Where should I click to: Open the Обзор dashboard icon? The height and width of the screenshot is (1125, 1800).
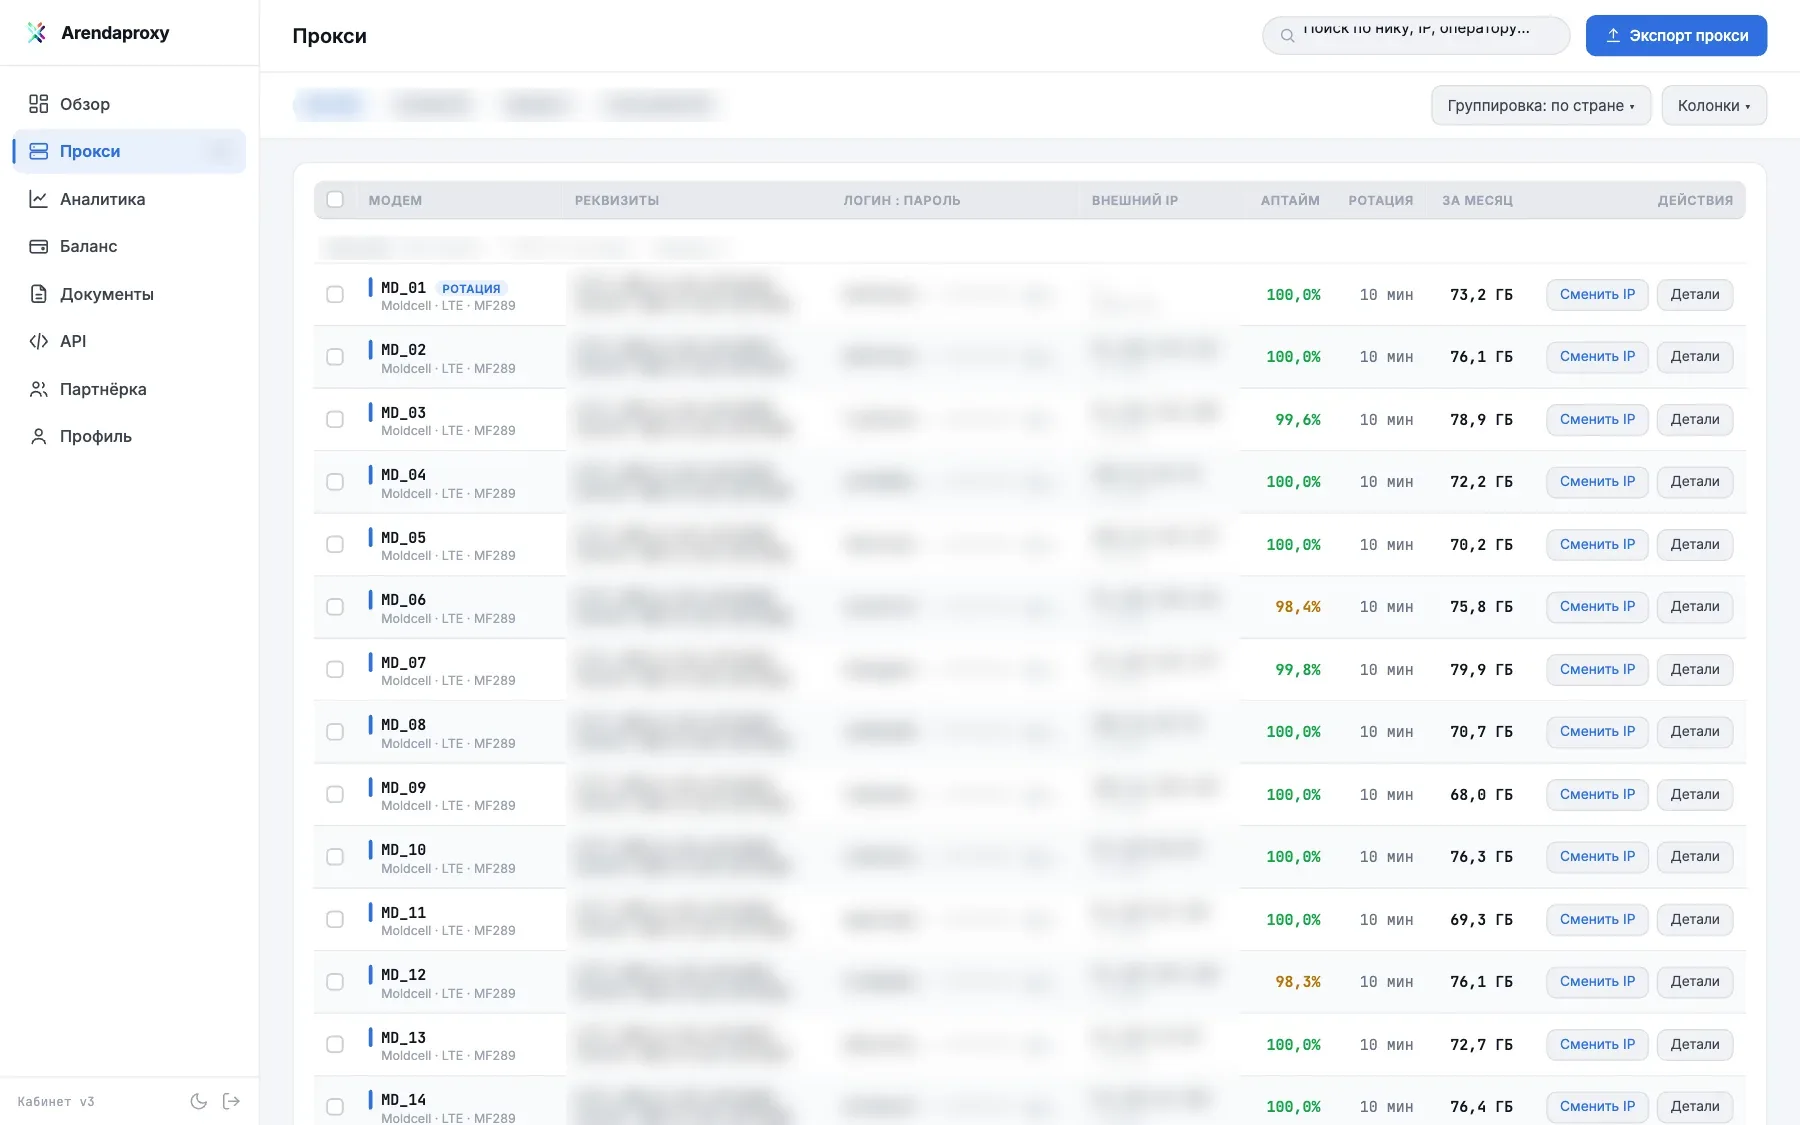pyautogui.click(x=39, y=104)
